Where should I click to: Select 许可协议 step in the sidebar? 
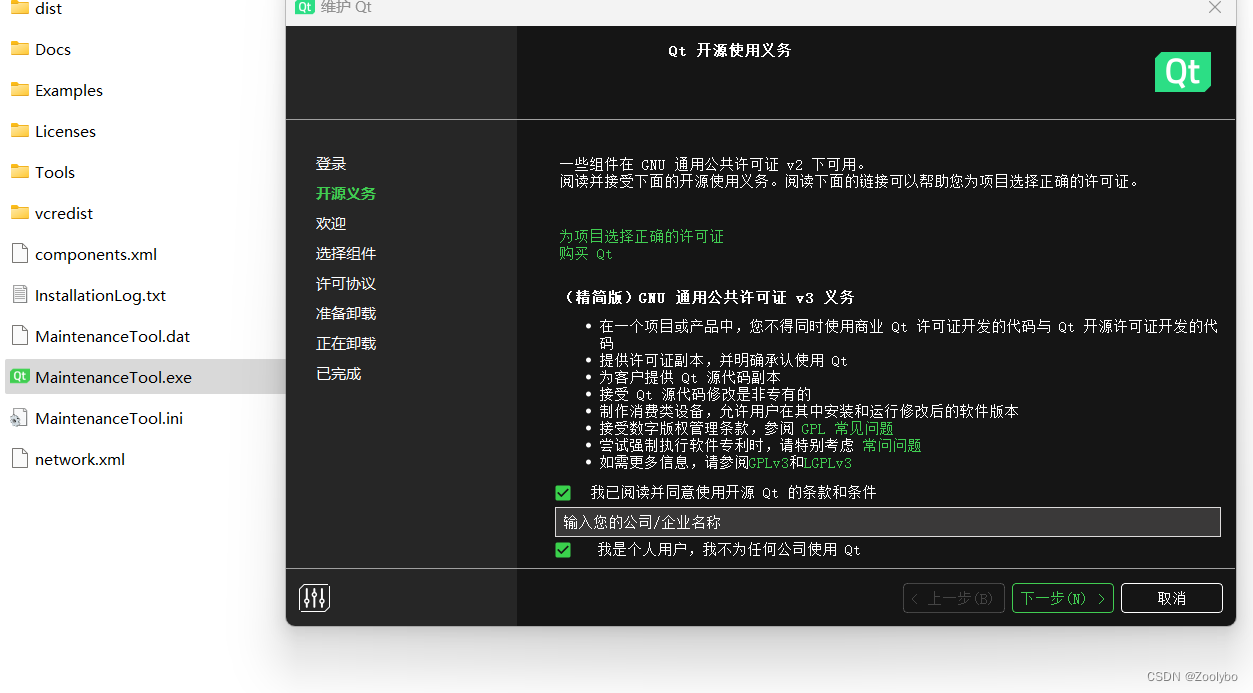(x=345, y=283)
